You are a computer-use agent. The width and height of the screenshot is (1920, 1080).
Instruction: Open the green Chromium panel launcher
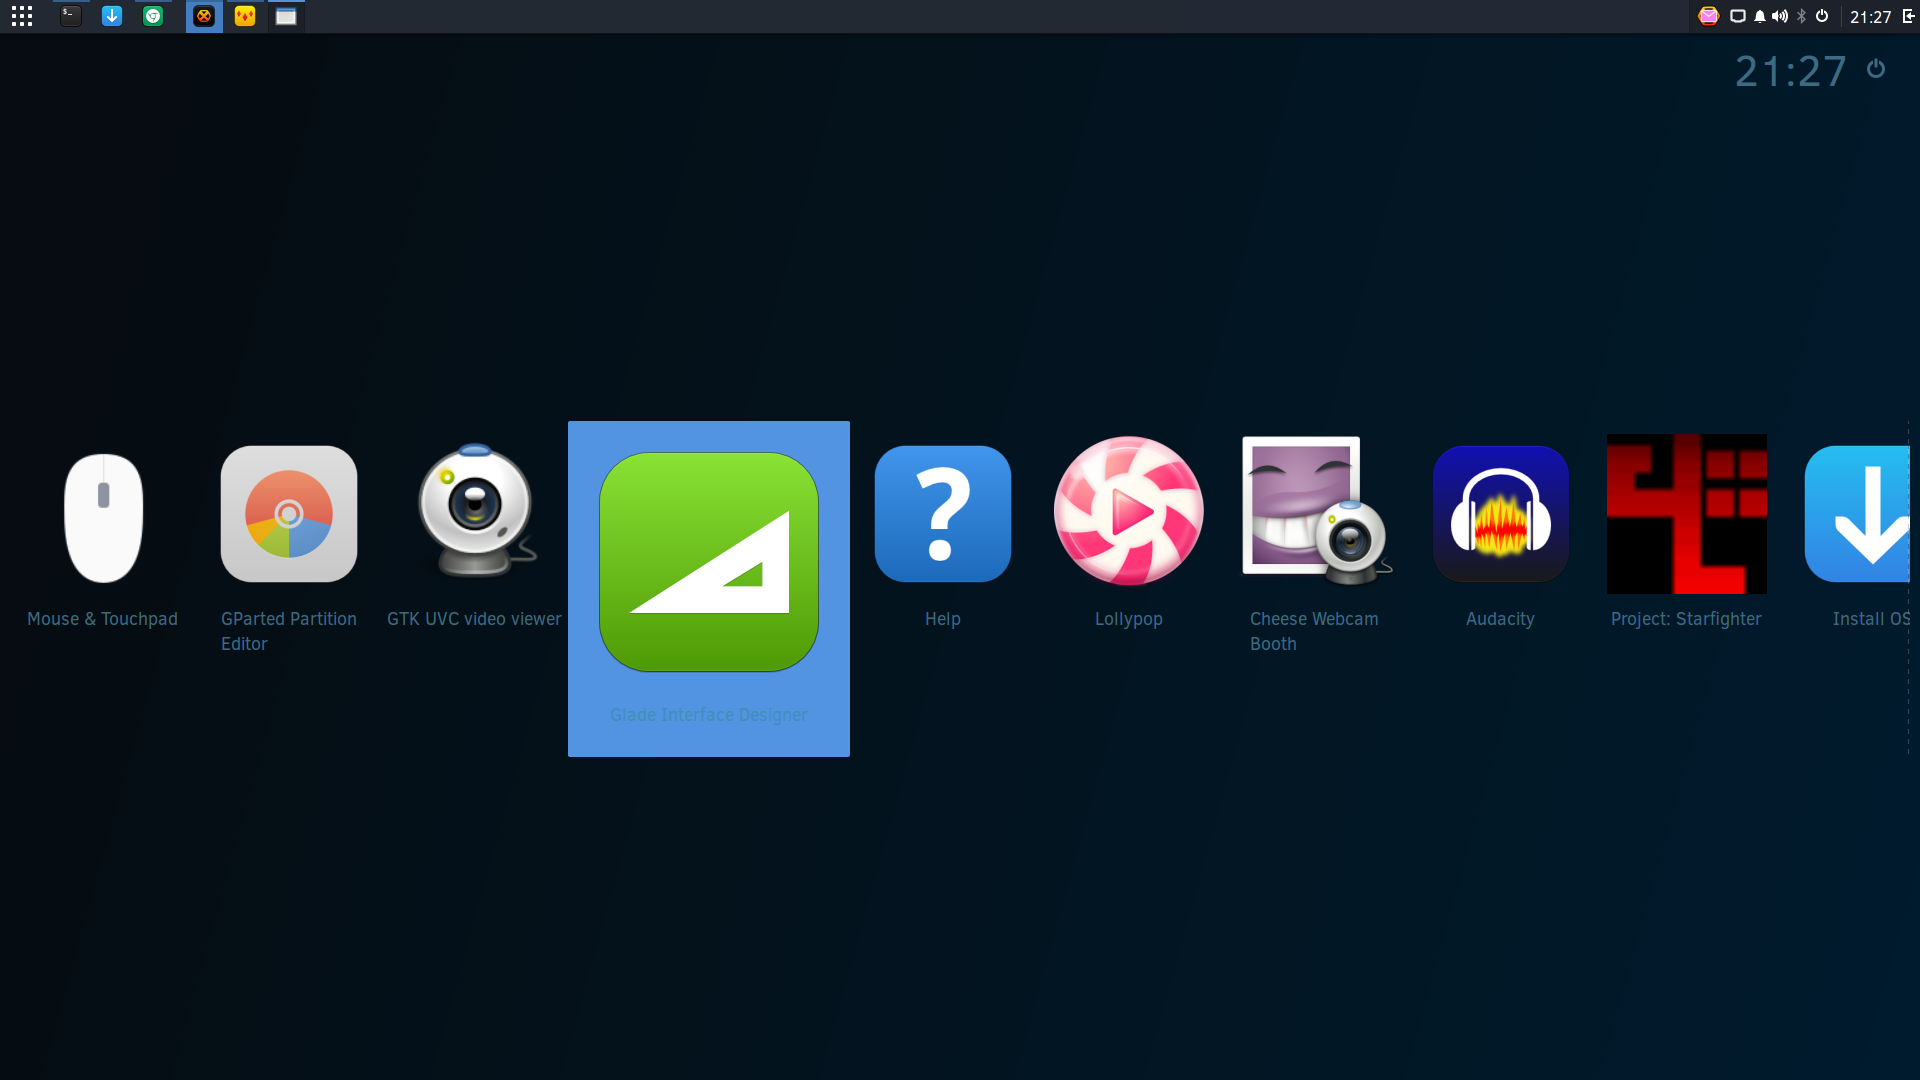click(153, 16)
